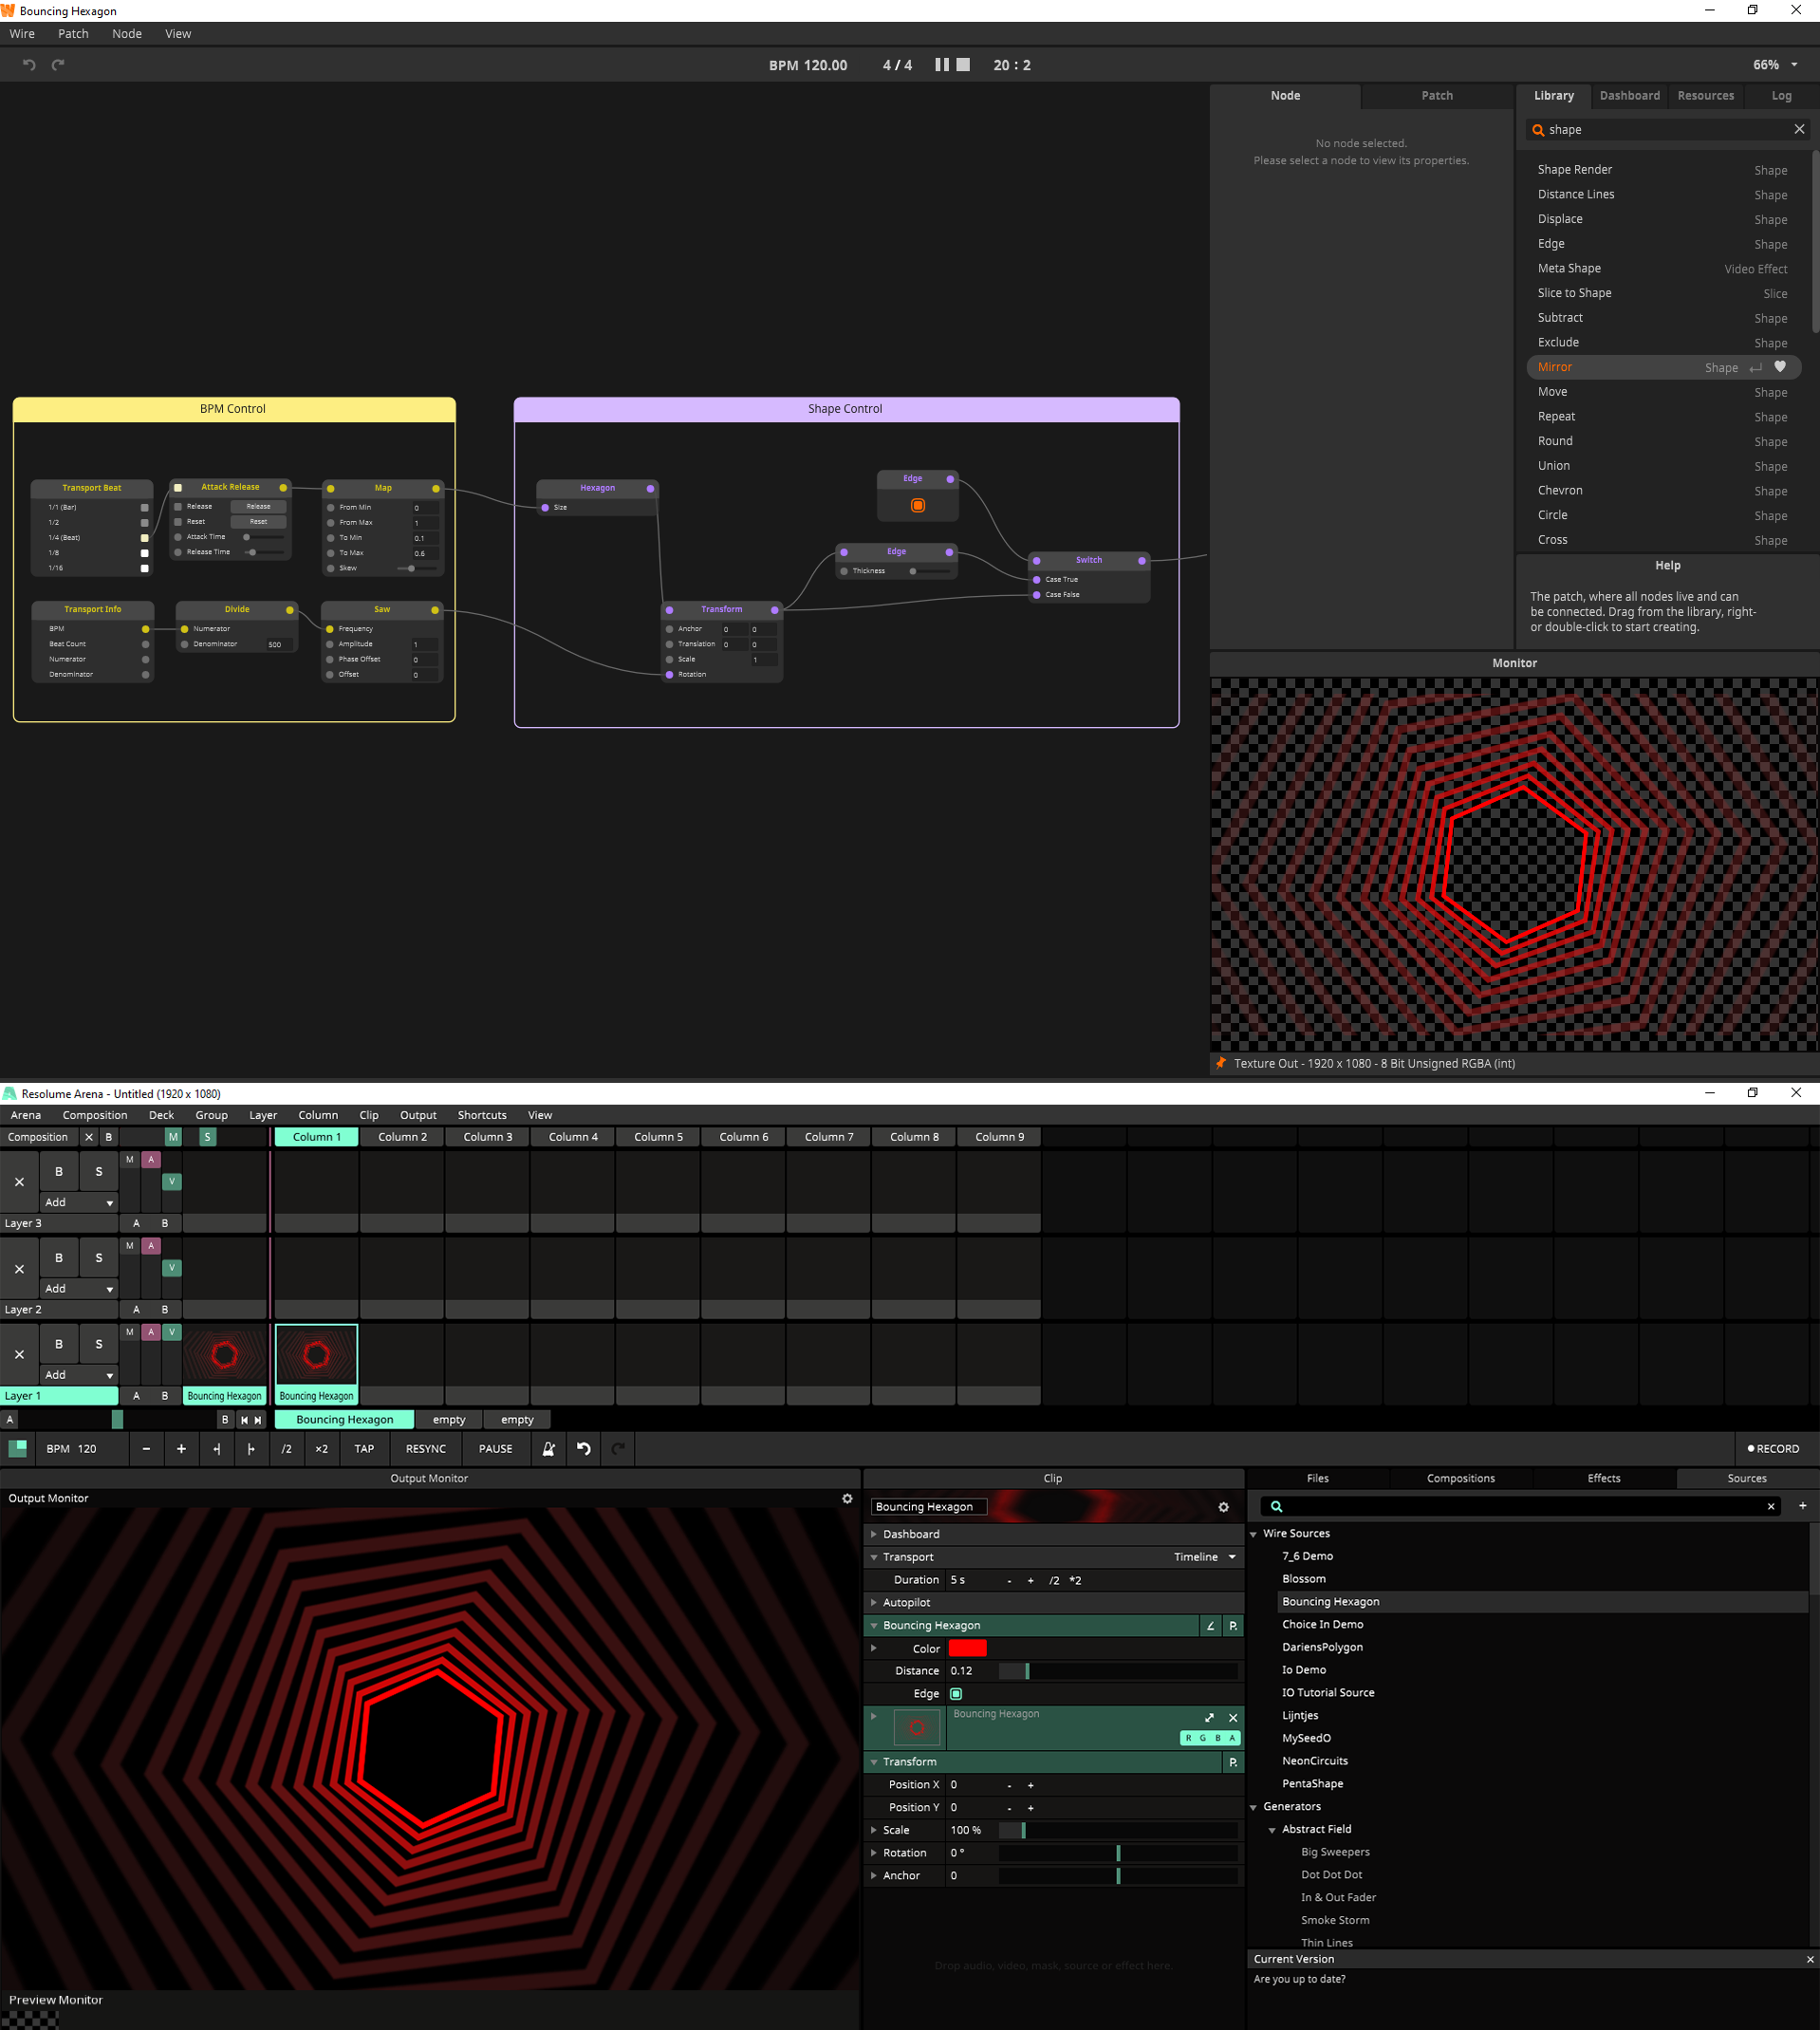Favorite the Mirror node with heart icon
Screen dimensions: 1820x2030
click(1780, 367)
